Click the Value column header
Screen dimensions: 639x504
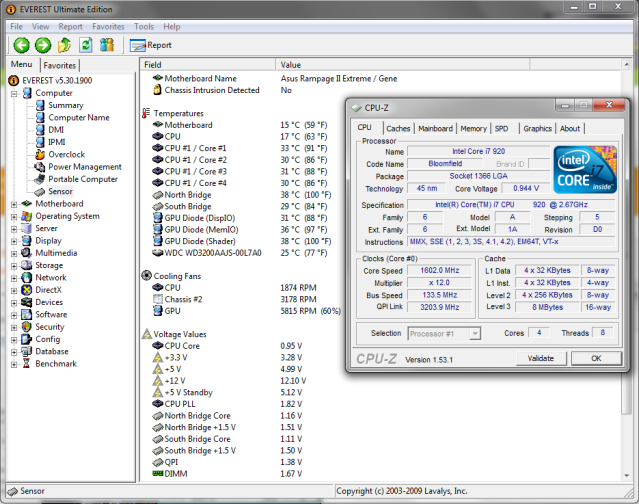(403, 65)
